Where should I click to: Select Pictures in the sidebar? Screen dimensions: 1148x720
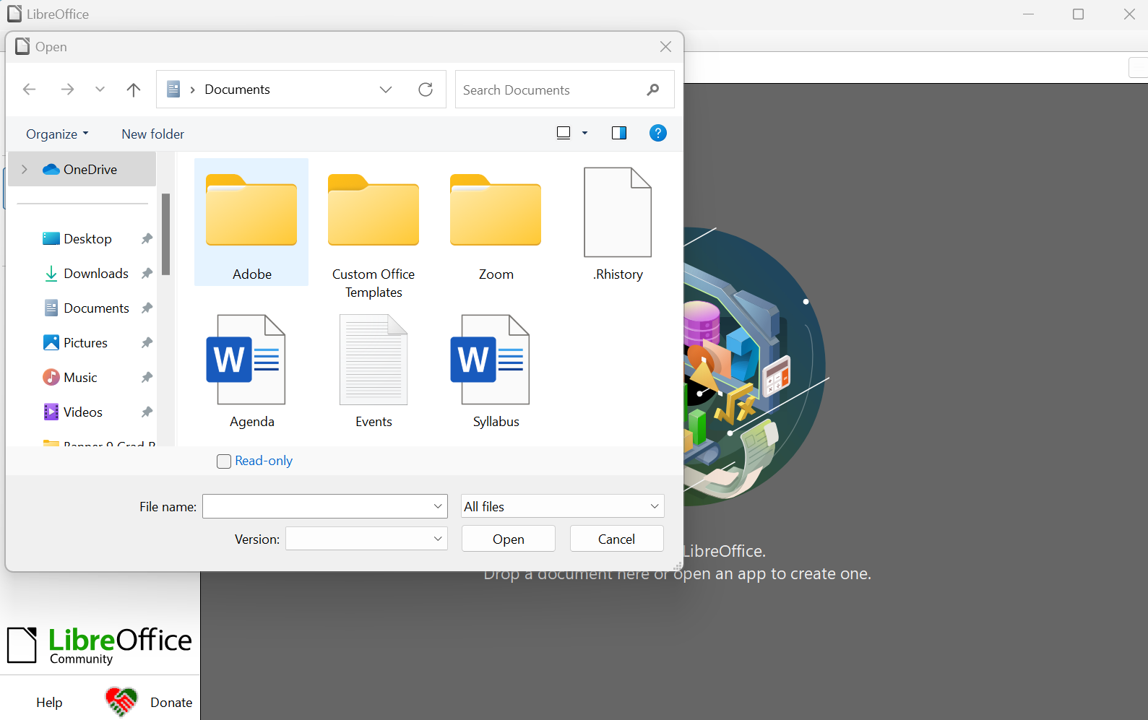pyautogui.click(x=86, y=342)
